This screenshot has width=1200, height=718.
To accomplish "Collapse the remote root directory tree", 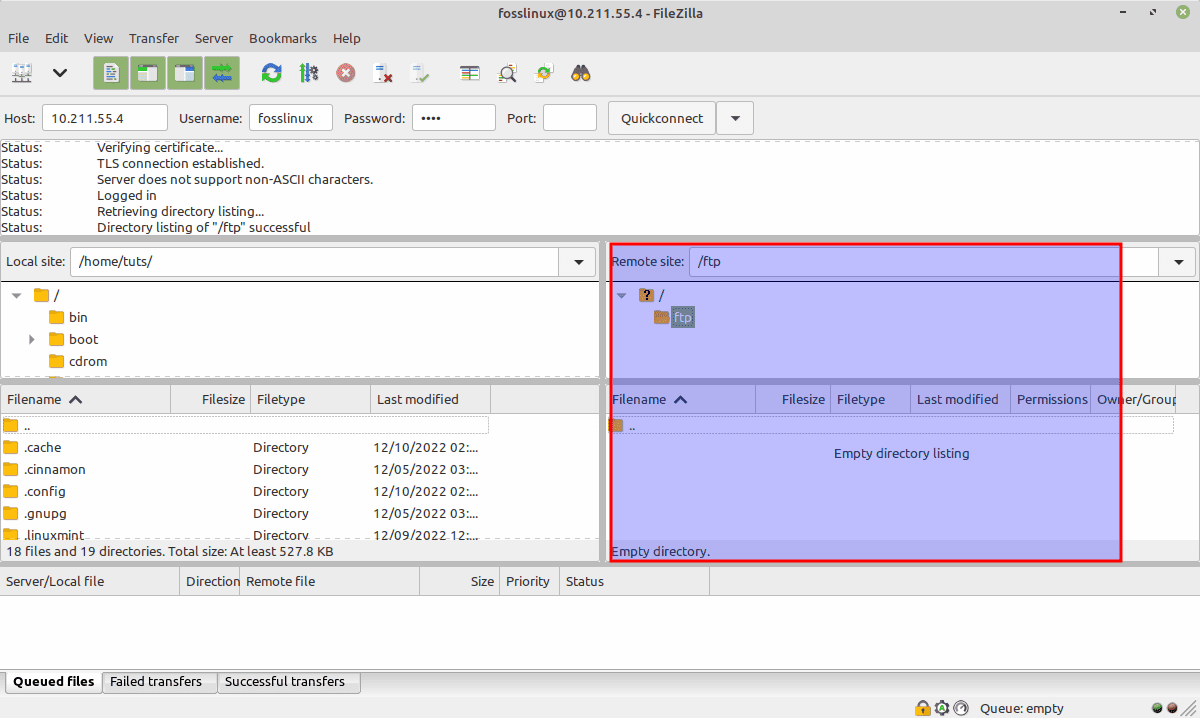I will tap(622, 295).
